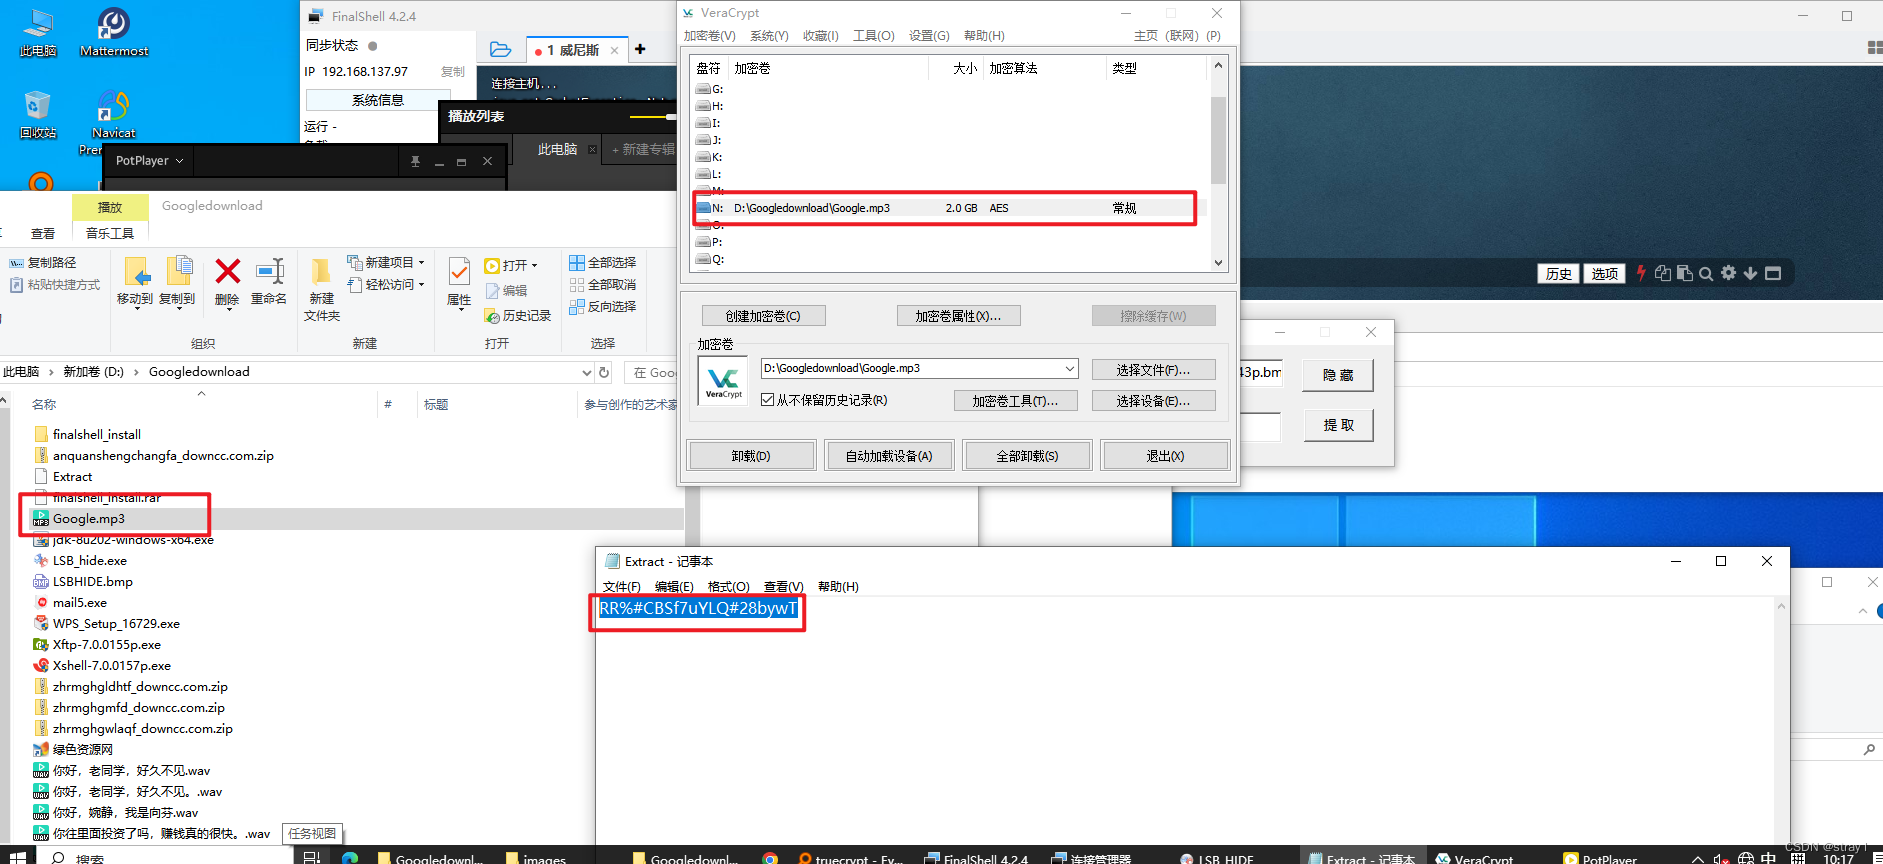Click the Chrome icon on the taskbar
1883x864 pixels.
[x=770, y=858]
